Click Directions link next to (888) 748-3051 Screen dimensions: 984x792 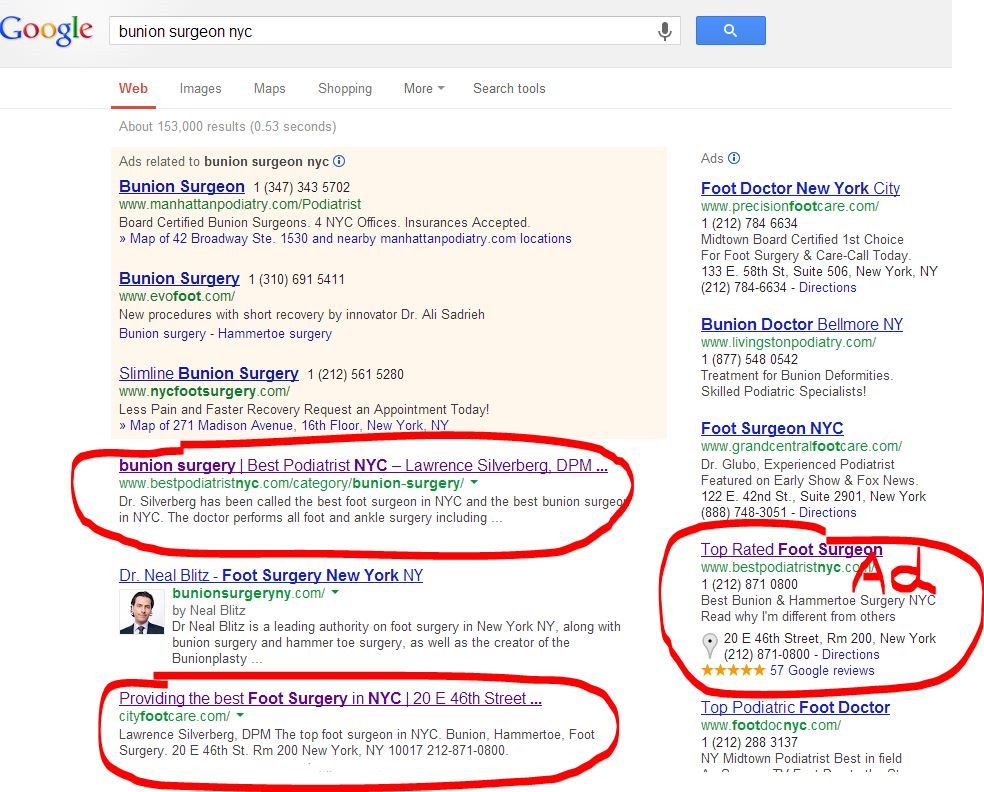tap(827, 512)
